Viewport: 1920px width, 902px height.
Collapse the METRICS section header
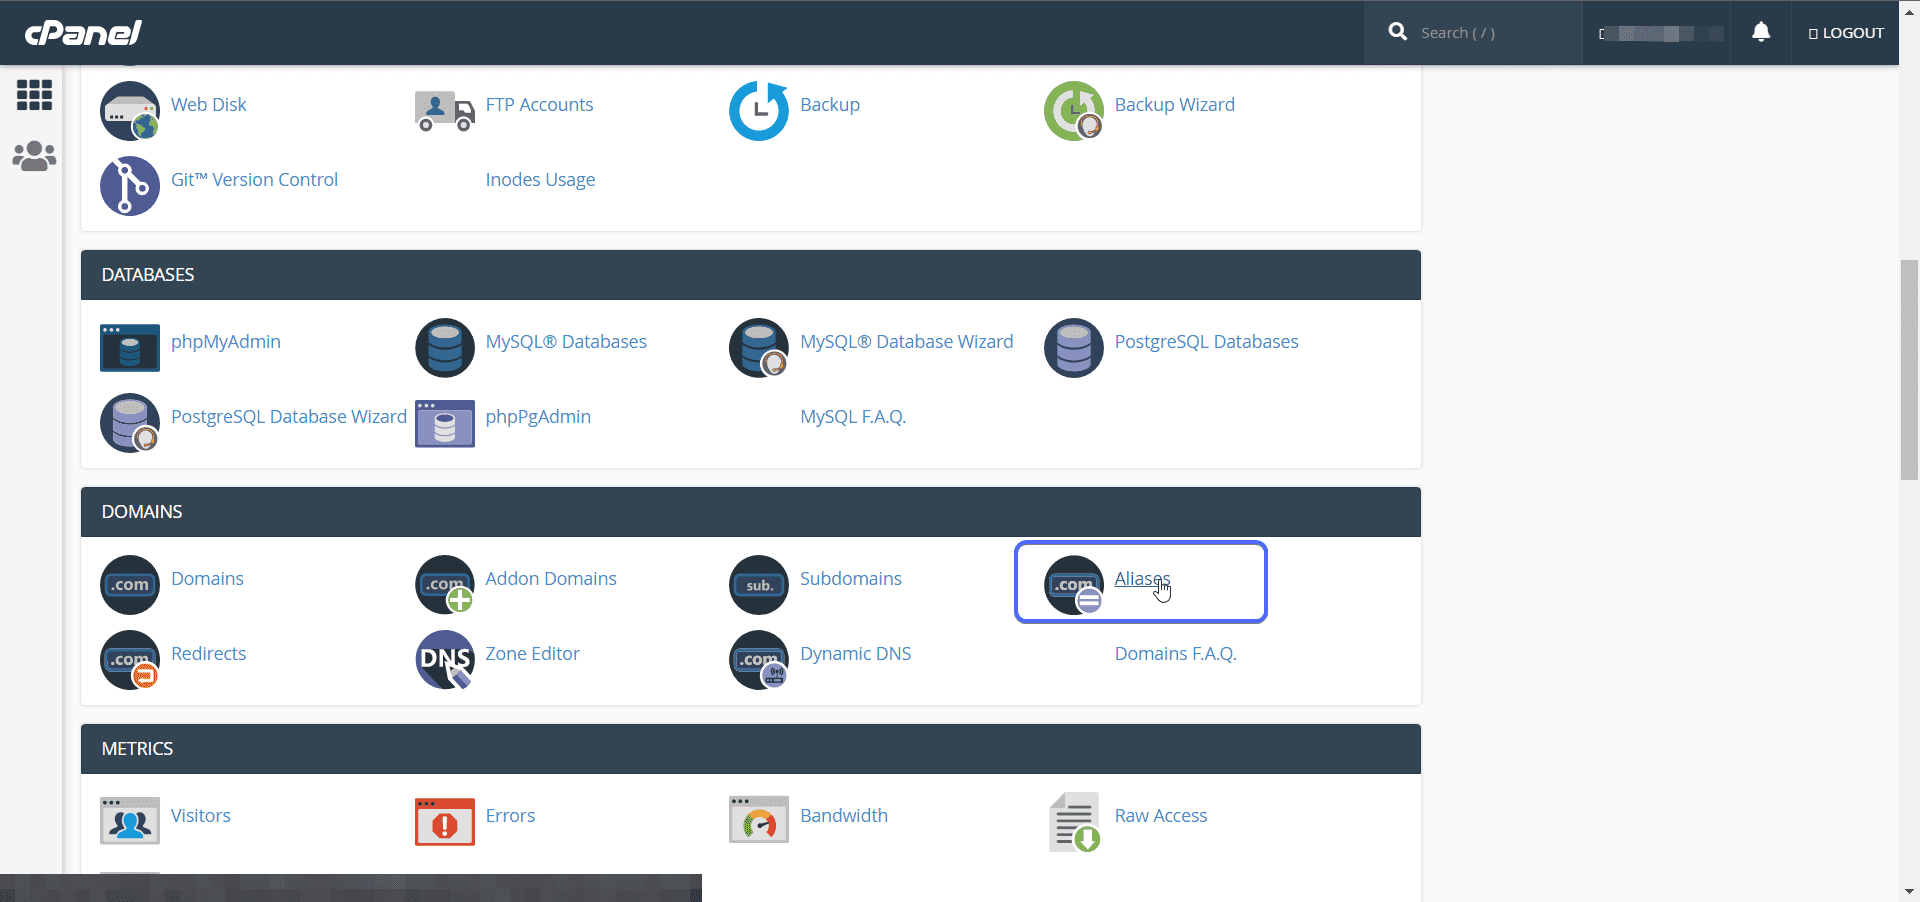click(751, 749)
